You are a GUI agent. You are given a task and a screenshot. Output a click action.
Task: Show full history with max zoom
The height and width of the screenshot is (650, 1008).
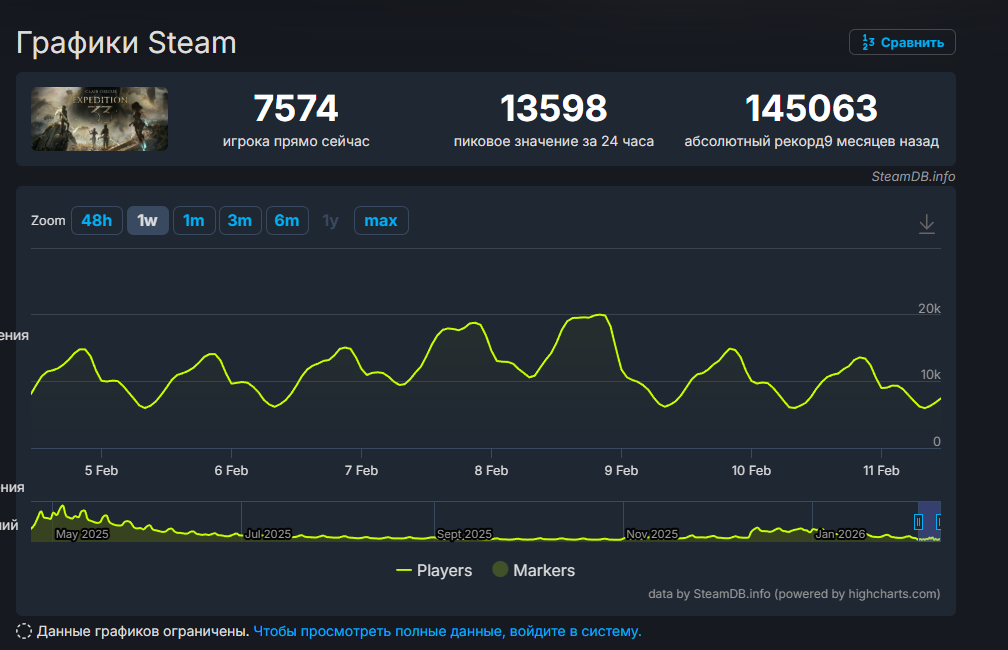pos(381,221)
